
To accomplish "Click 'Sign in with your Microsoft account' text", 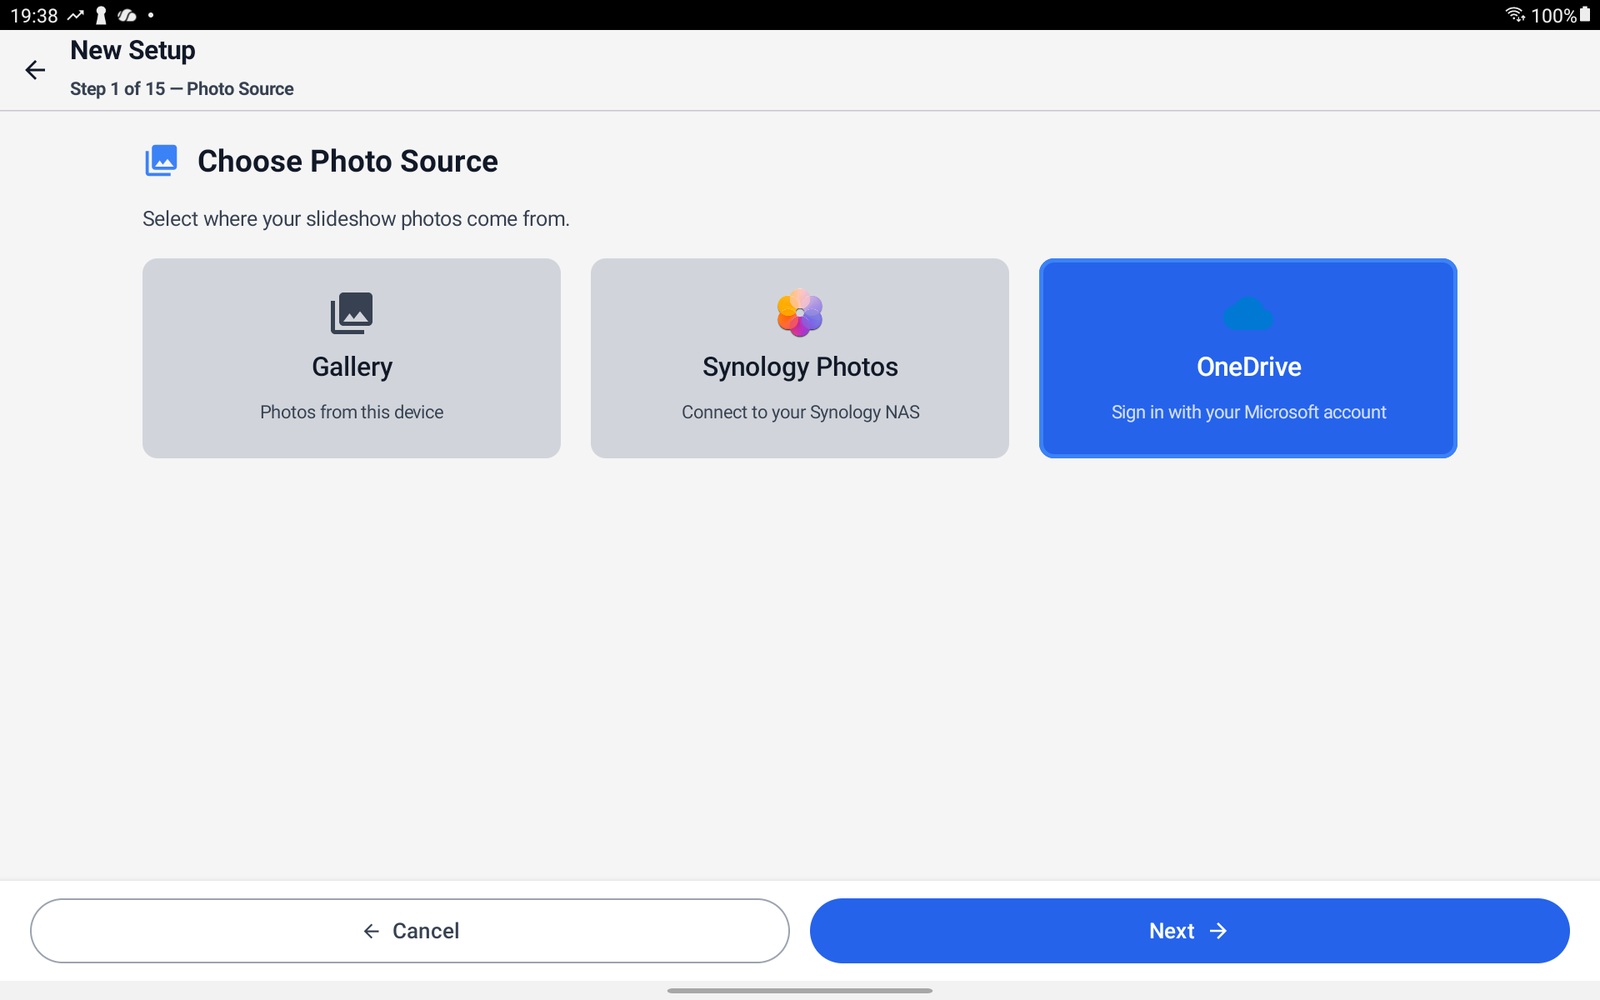I will click(x=1249, y=412).
